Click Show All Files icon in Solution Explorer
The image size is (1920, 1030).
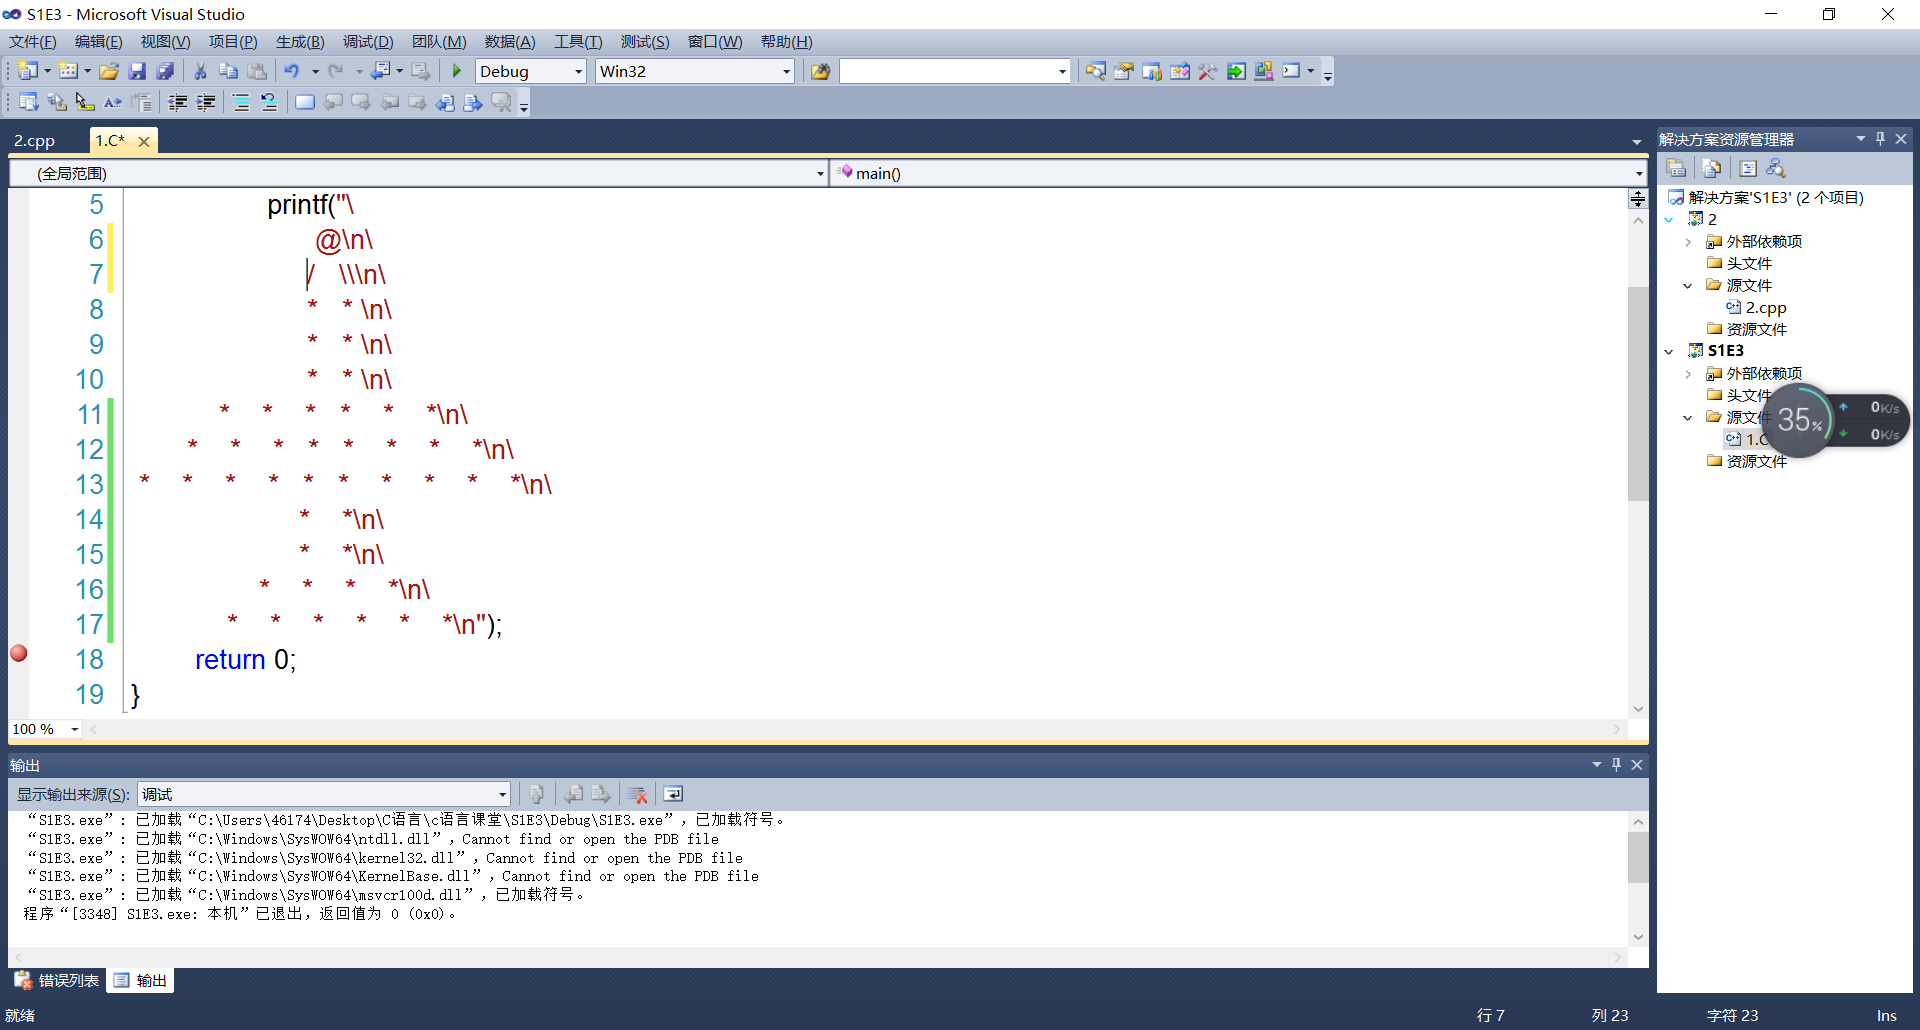point(1711,169)
